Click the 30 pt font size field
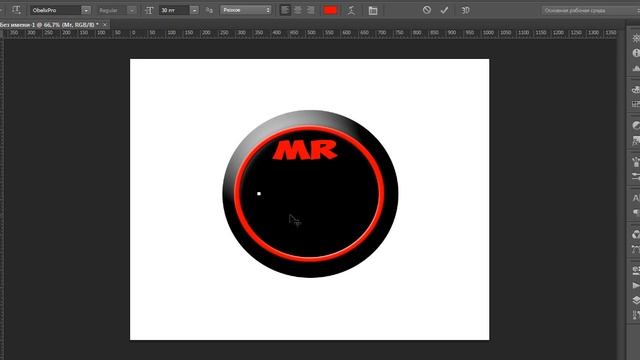The image size is (640, 360). click(174, 10)
